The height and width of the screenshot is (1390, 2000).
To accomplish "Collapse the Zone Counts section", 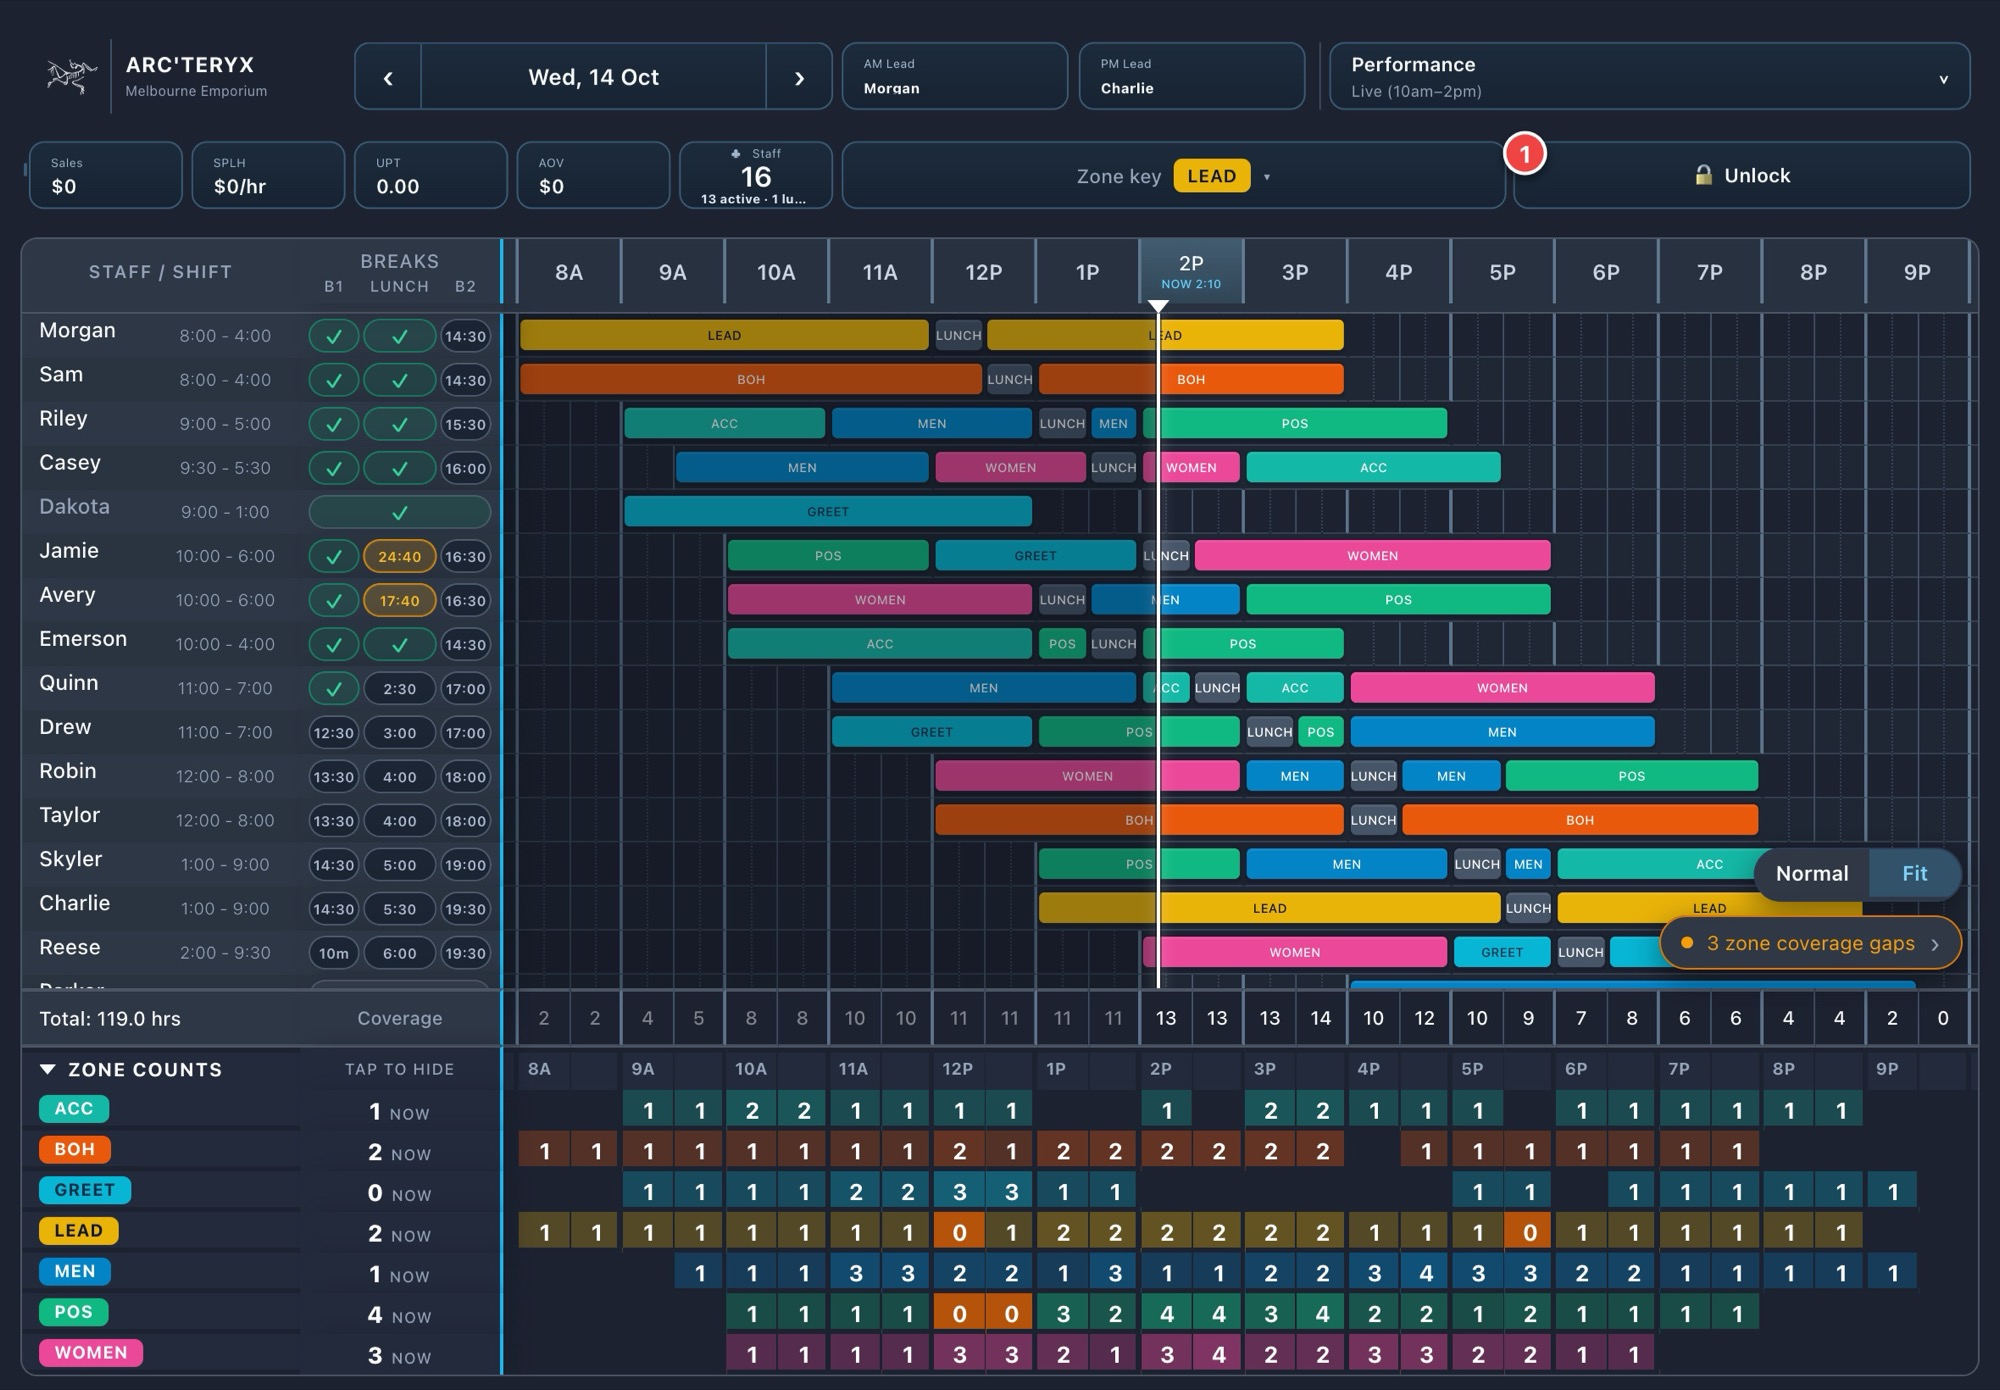I will click(x=47, y=1069).
